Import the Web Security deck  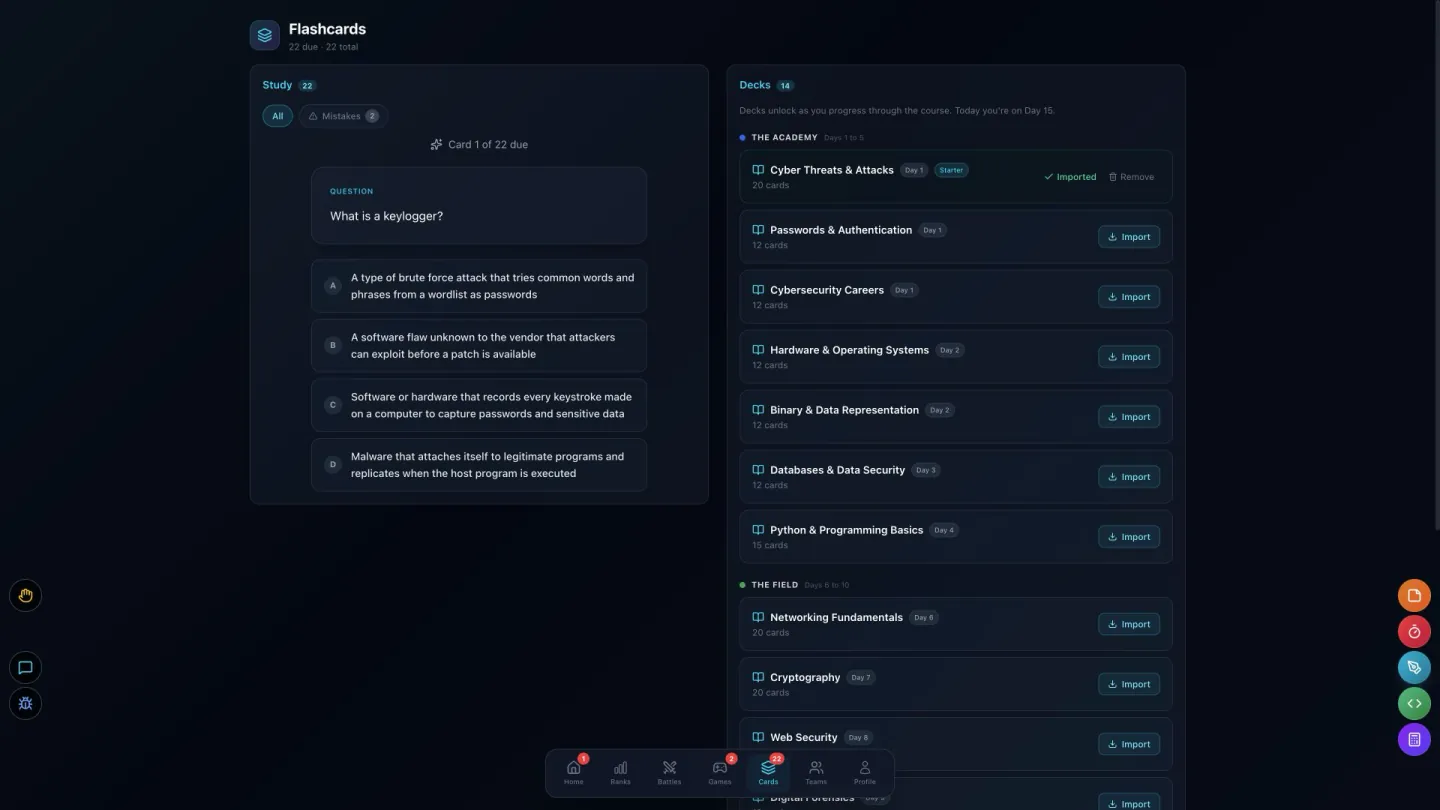(x=1129, y=744)
